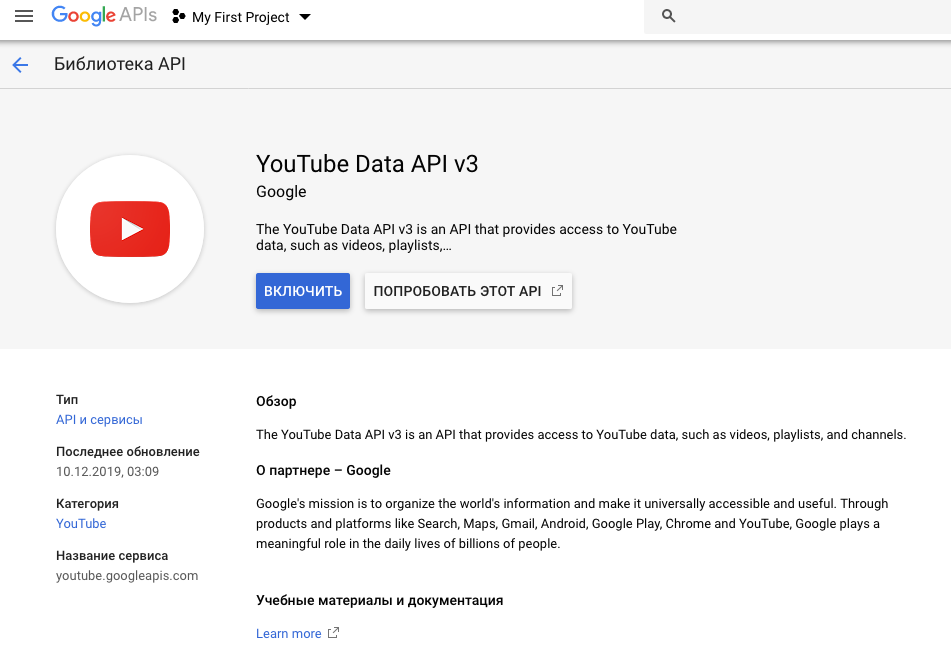
Task: Click the Google publisher name
Action: (x=281, y=192)
